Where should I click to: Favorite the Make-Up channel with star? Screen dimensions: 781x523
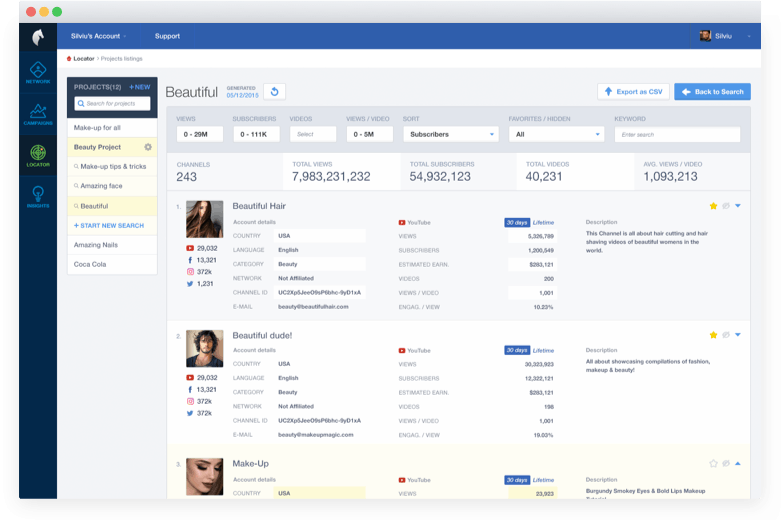713,463
